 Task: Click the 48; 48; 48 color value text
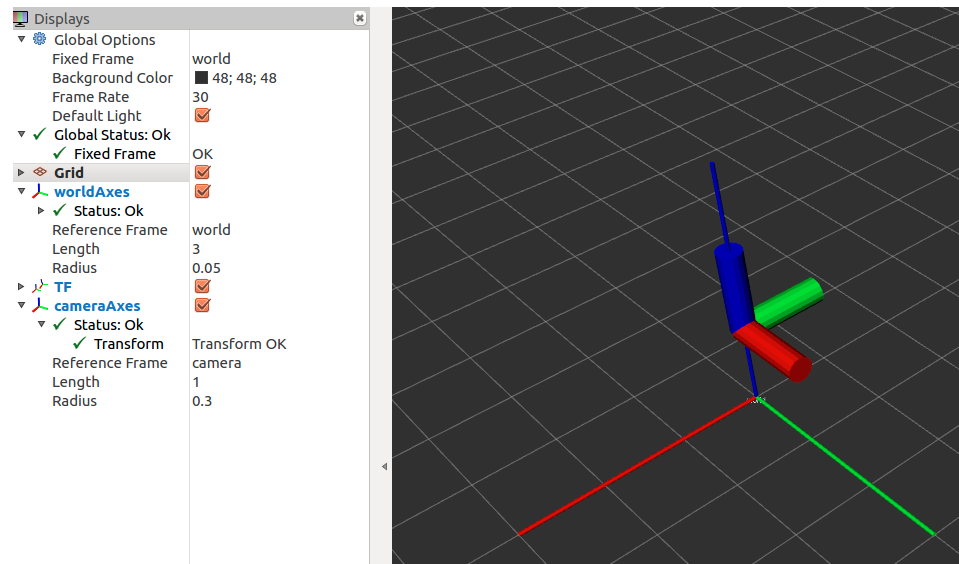tap(244, 78)
